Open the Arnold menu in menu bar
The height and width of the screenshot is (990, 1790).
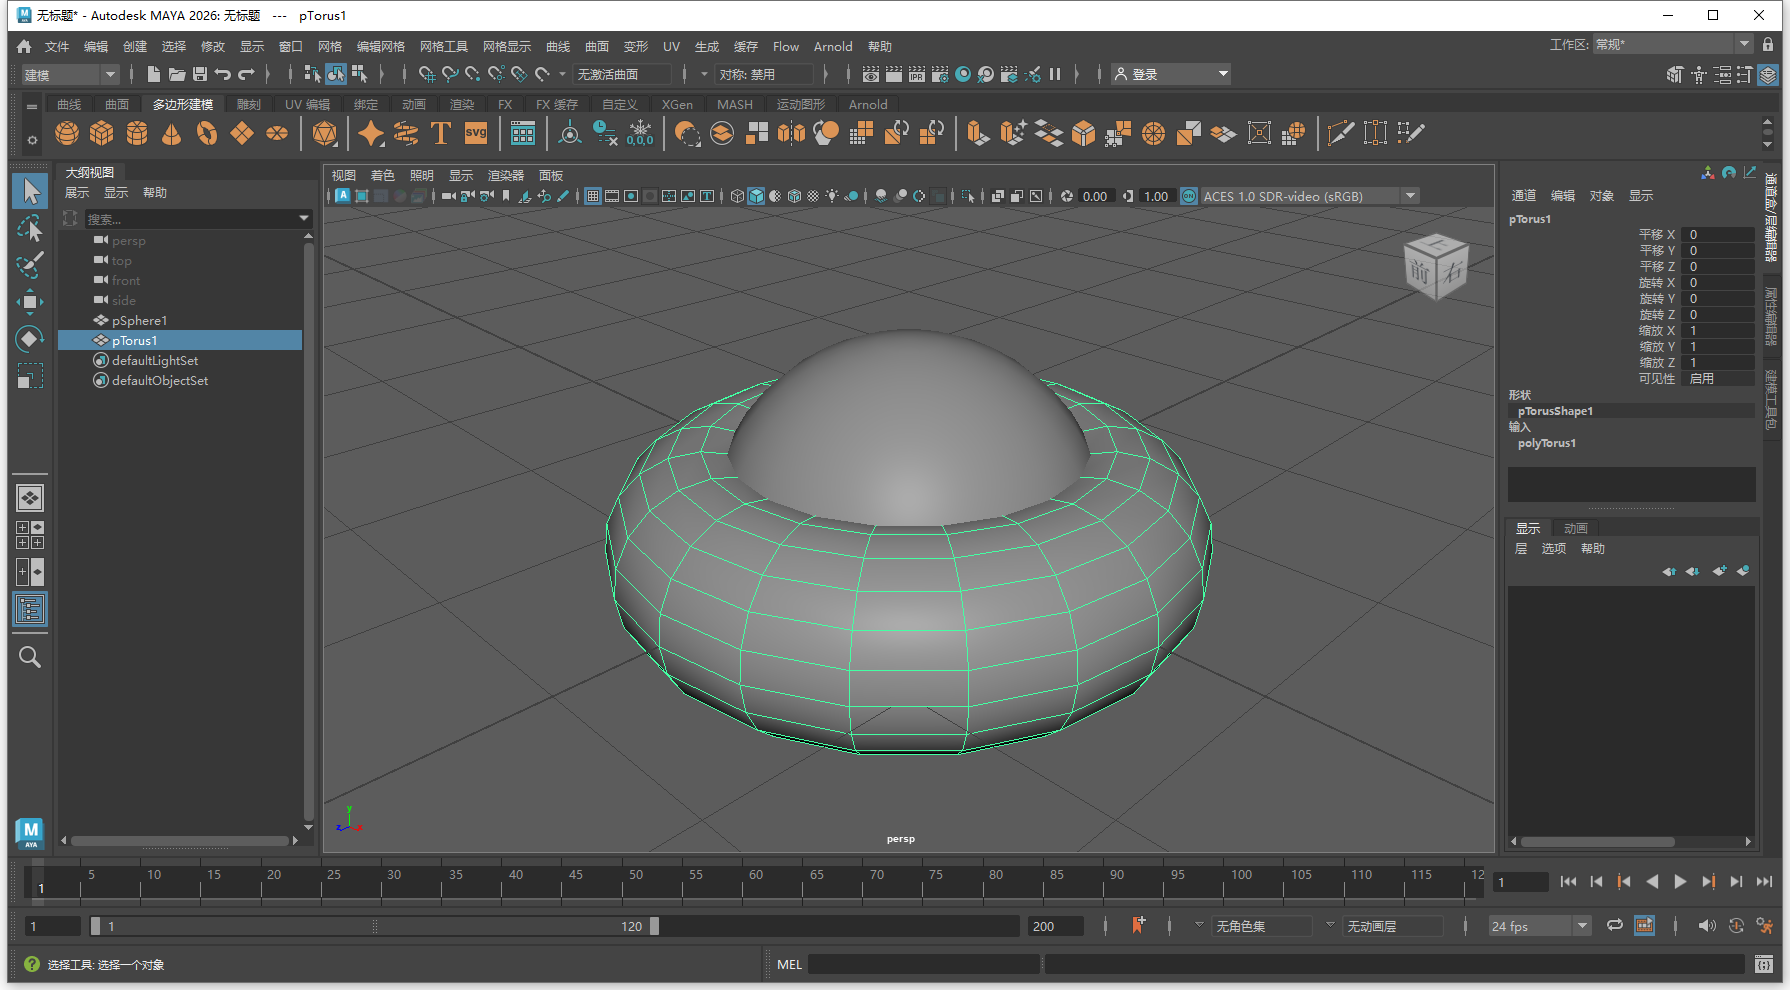coord(833,46)
